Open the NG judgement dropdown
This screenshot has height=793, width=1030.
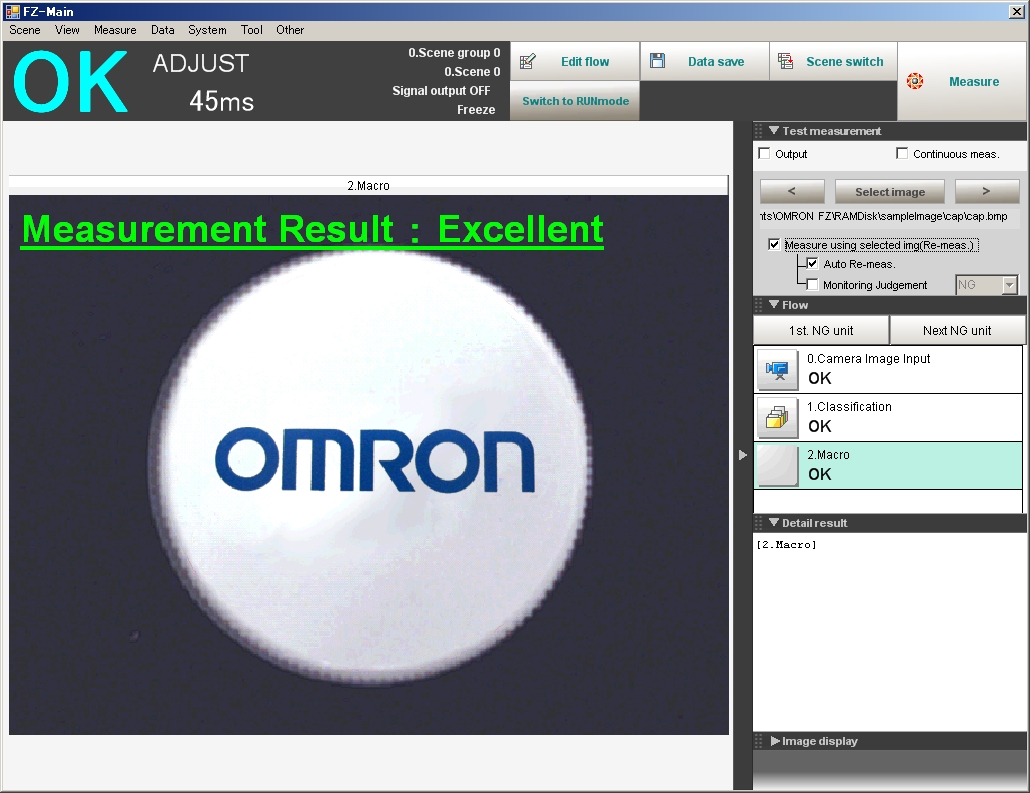click(1010, 284)
